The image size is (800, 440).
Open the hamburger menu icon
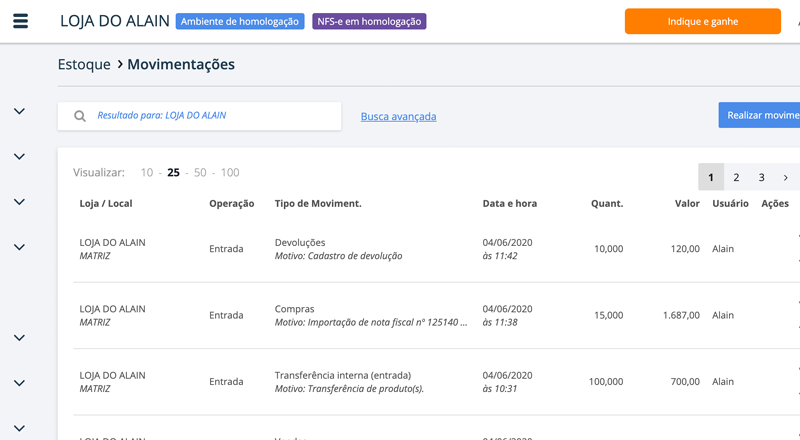pos(20,21)
